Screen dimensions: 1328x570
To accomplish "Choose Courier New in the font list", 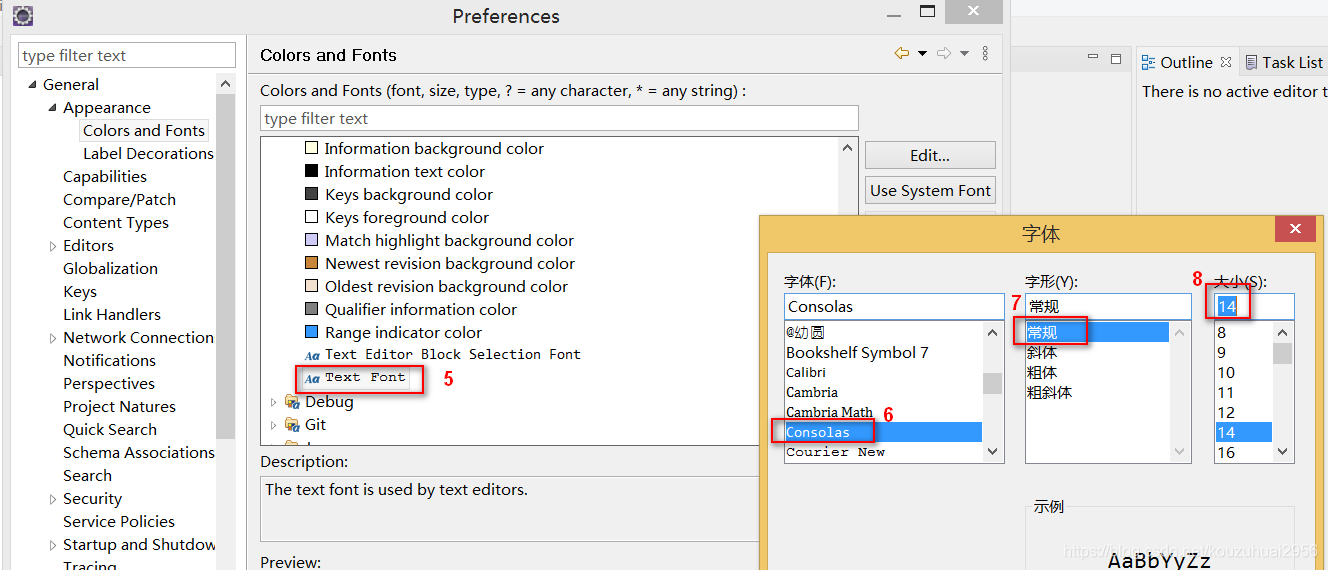I will coord(835,452).
